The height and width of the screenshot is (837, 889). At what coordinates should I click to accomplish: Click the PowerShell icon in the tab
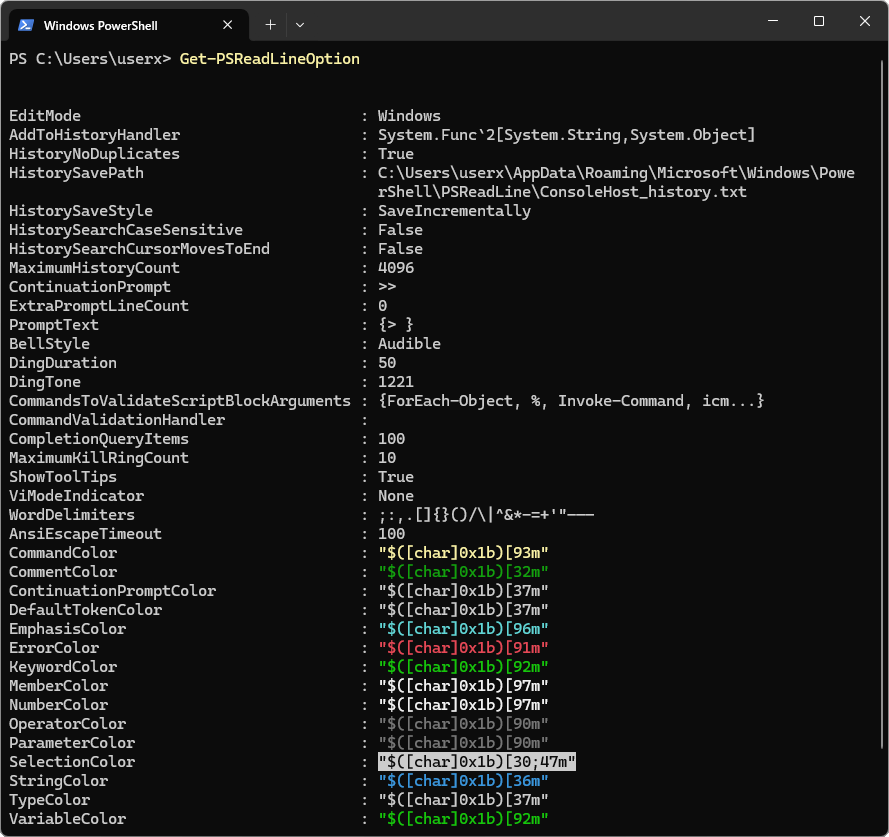[x=27, y=24]
